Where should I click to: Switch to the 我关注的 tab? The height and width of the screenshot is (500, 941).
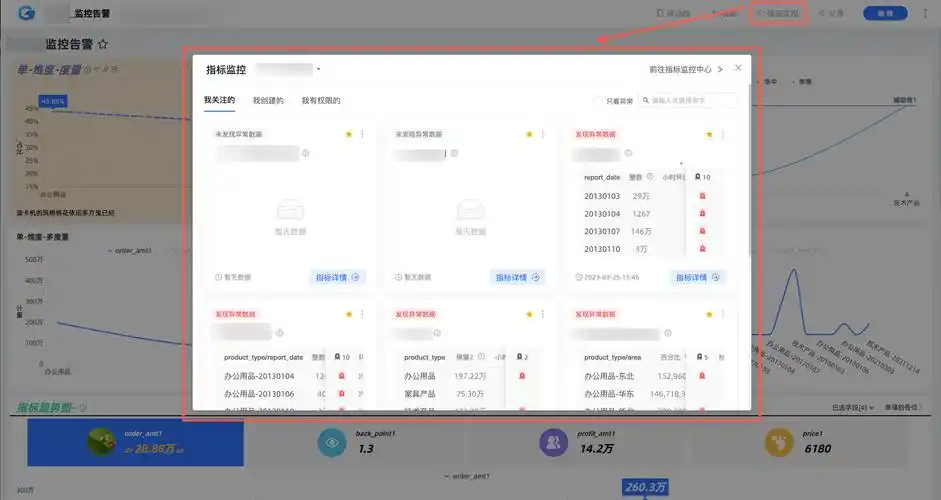point(219,100)
